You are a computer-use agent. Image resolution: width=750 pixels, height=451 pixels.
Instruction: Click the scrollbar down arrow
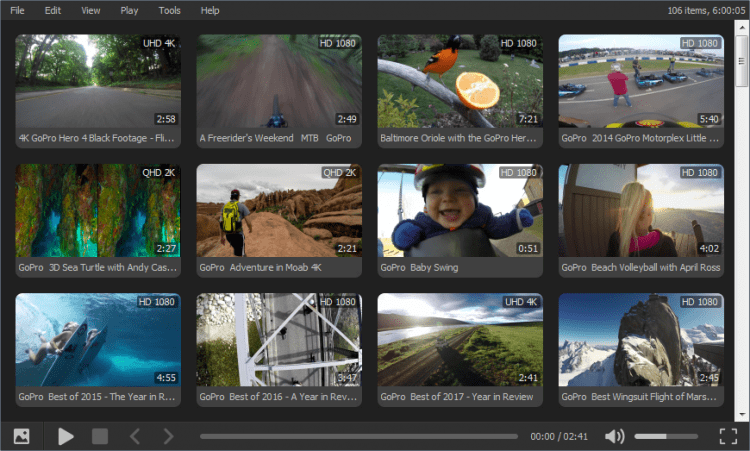coord(741,413)
